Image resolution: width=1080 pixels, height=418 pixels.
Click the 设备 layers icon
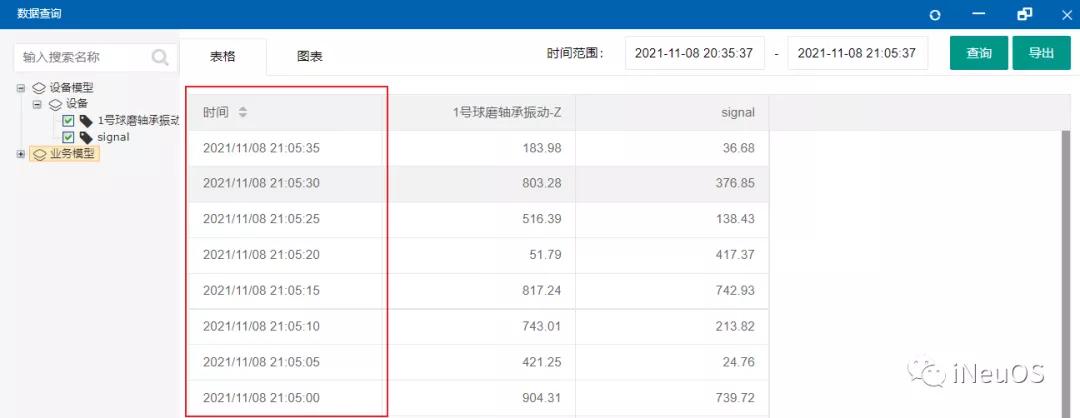tap(56, 105)
